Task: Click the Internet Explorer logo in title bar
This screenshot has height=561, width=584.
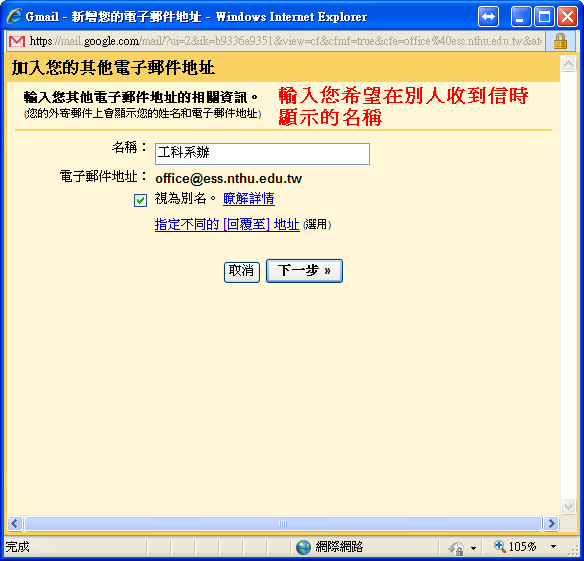Action: [15, 16]
